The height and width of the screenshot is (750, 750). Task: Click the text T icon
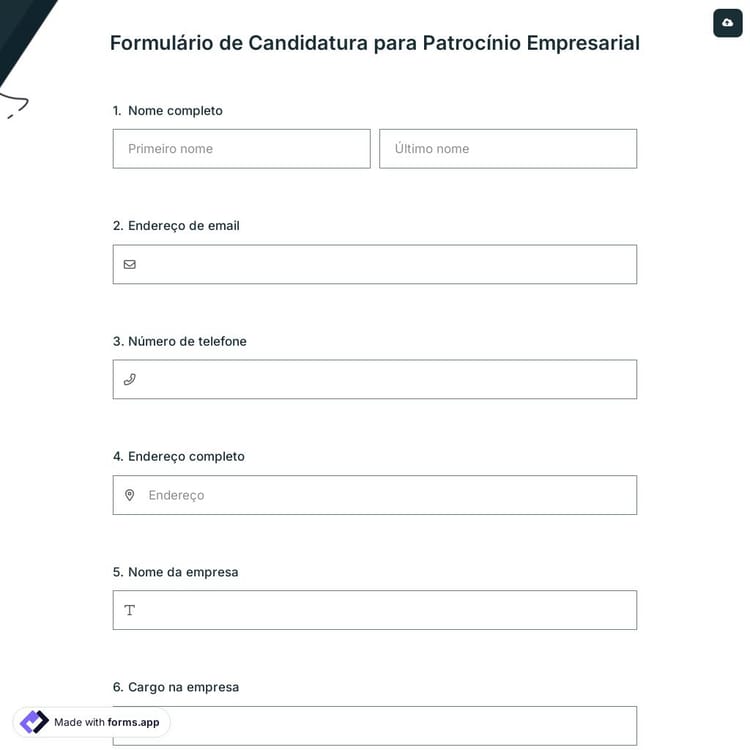129,610
